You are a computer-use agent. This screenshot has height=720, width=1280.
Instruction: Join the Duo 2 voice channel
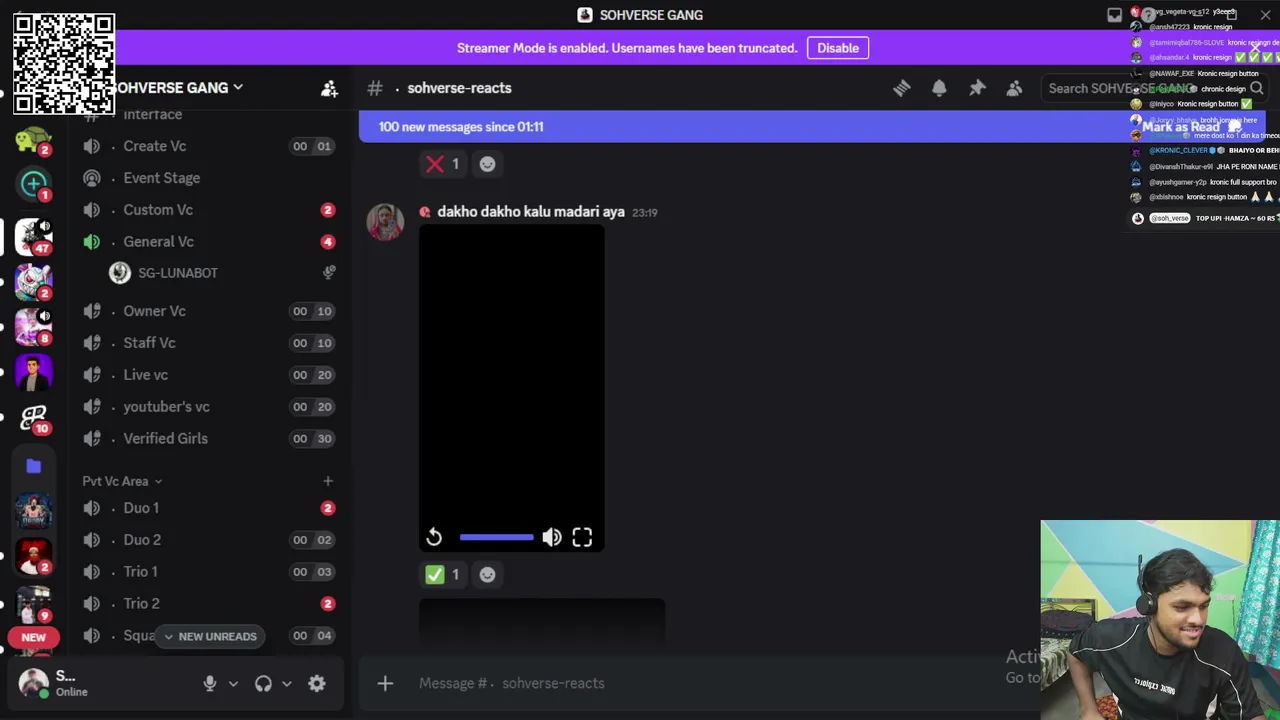point(208,540)
